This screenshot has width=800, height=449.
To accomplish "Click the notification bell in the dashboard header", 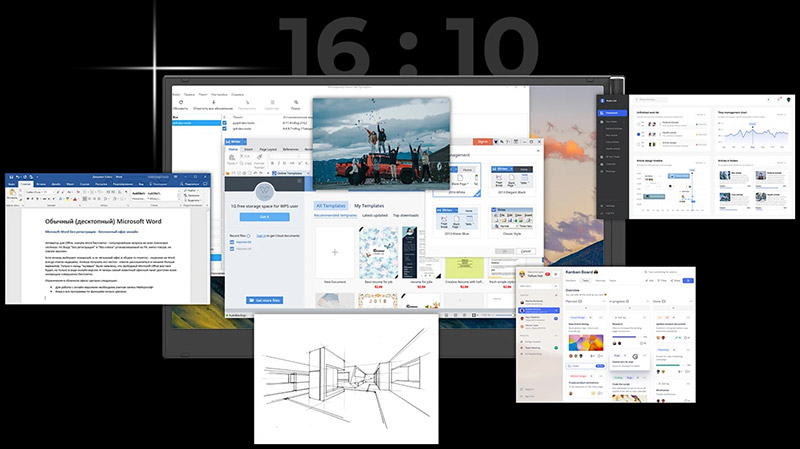I will (779, 99).
